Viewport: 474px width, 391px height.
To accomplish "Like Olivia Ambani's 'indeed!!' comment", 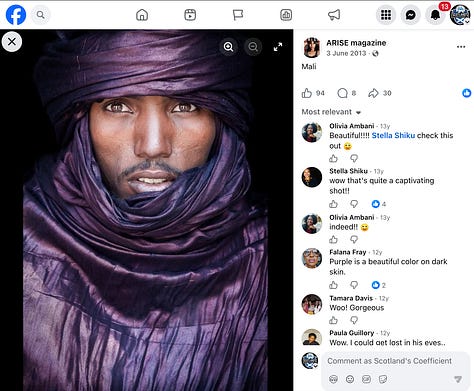I will click(x=333, y=239).
